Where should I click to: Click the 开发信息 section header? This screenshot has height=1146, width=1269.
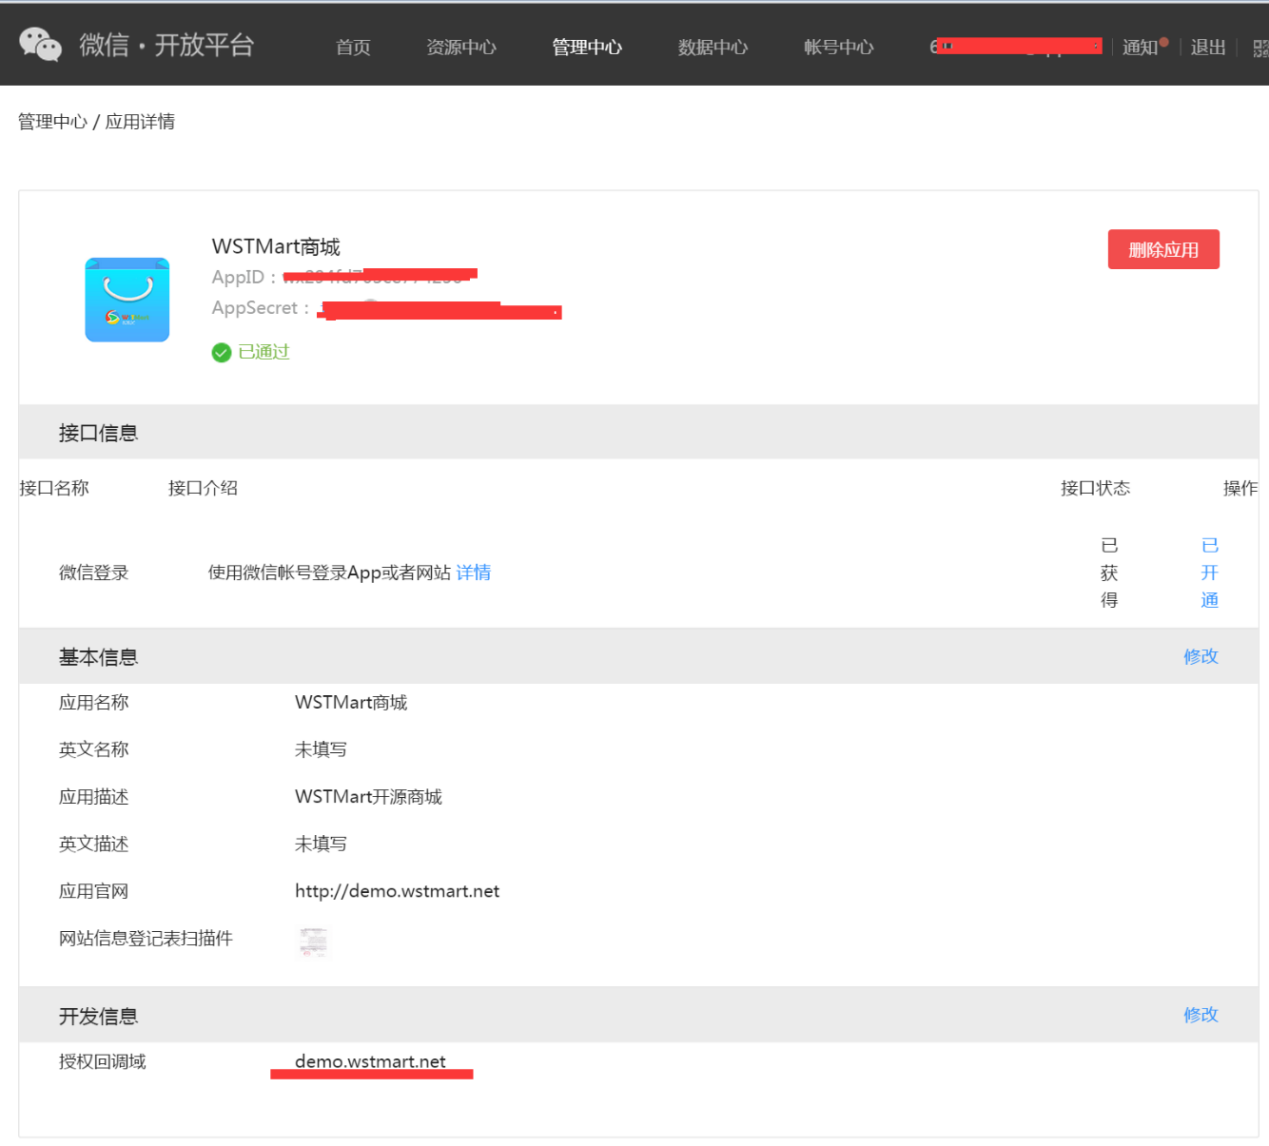[x=98, y=1016]
